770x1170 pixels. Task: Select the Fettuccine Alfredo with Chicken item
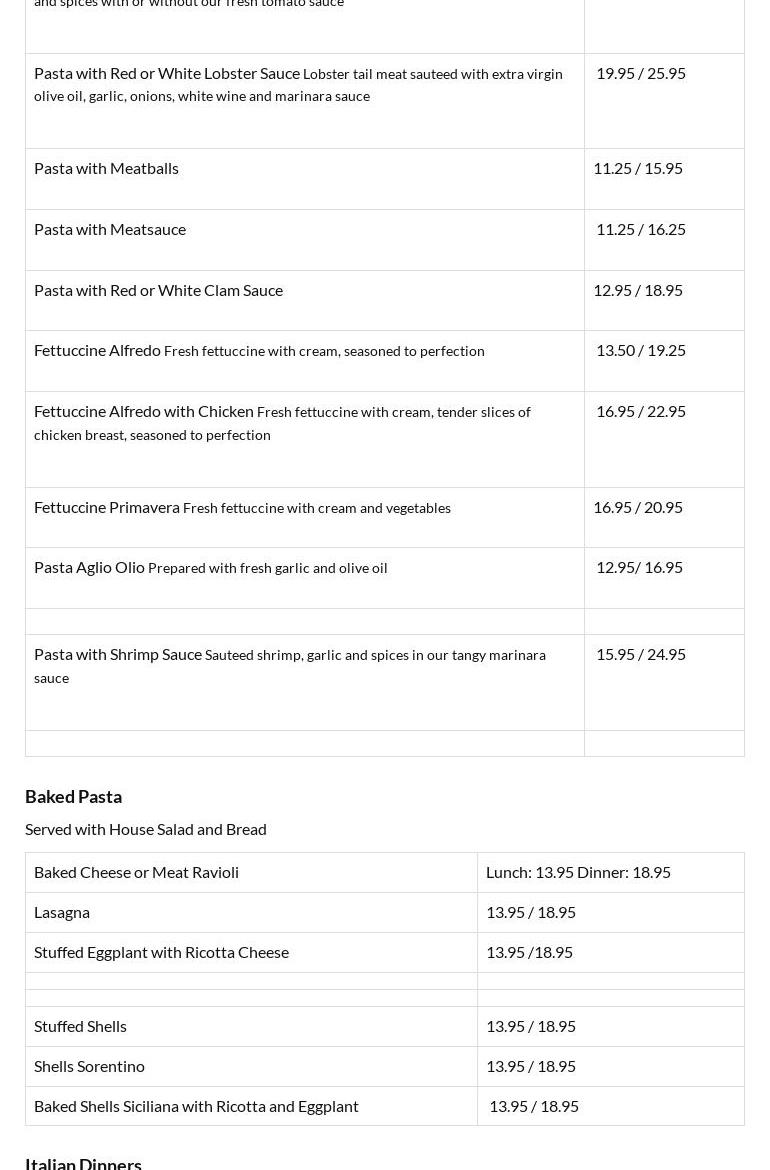click(144, 411)
